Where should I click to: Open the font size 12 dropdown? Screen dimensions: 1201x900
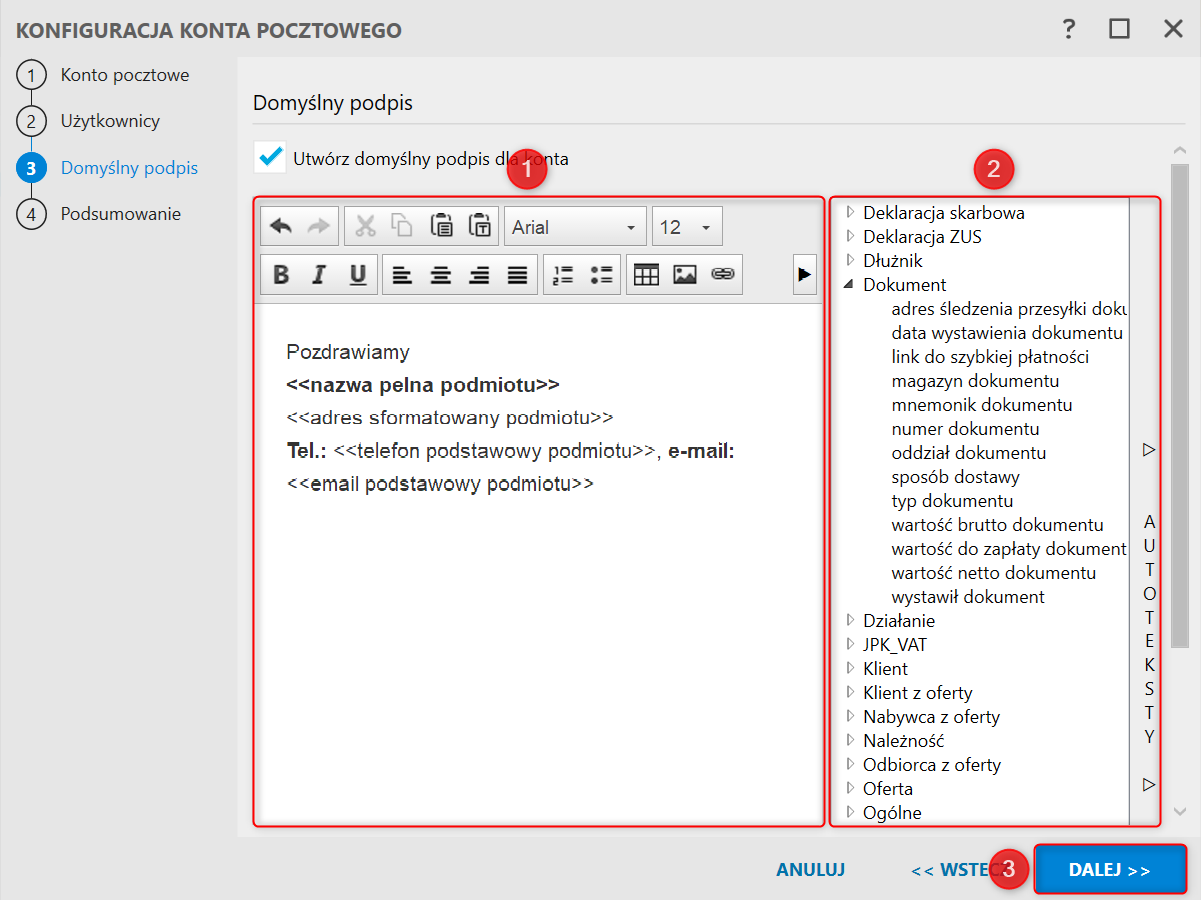pos(687,227)
